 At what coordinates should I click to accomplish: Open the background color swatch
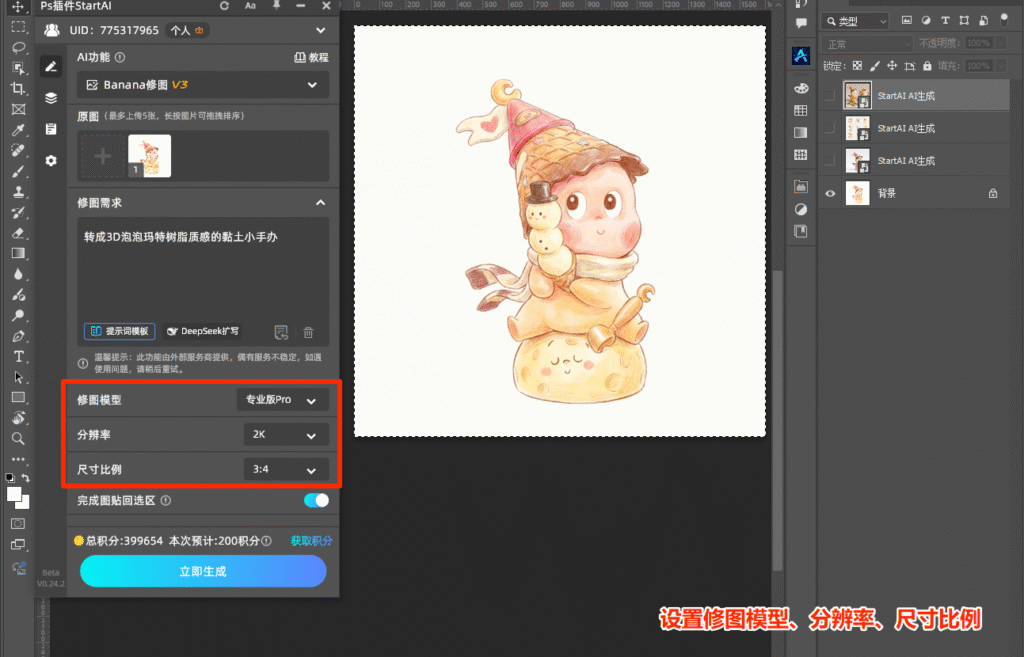[x=25, y=504]
